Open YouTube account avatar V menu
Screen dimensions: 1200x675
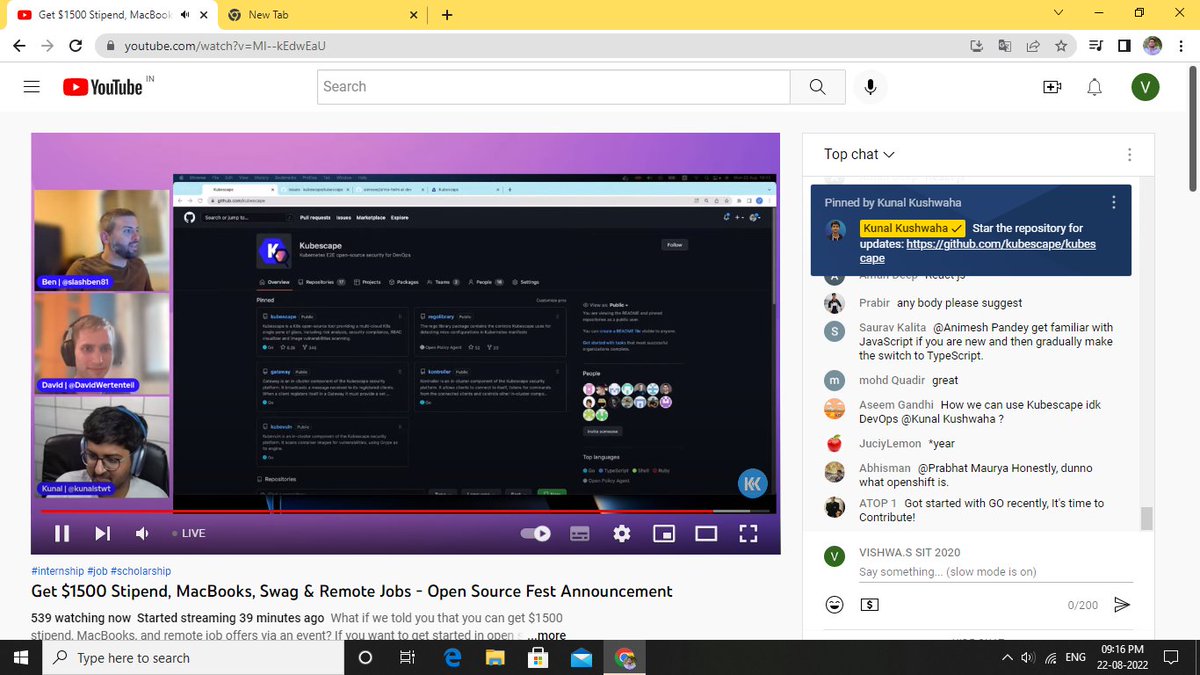1145,87
